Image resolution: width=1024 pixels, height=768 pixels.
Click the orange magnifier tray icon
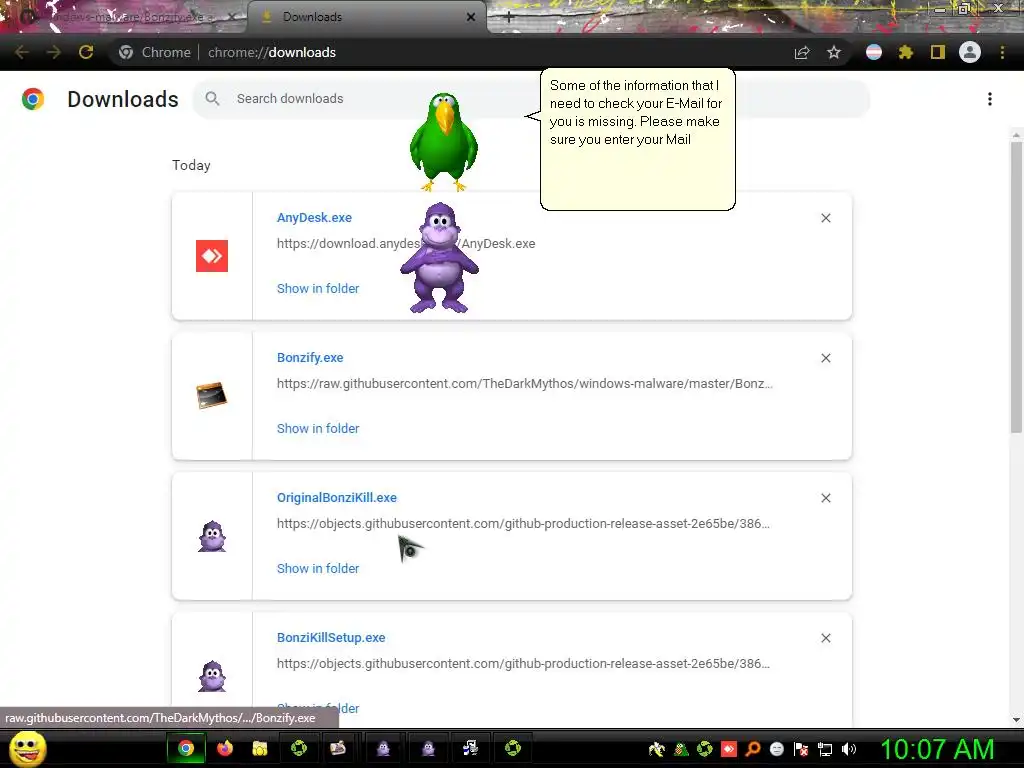(x=753, y=749)
